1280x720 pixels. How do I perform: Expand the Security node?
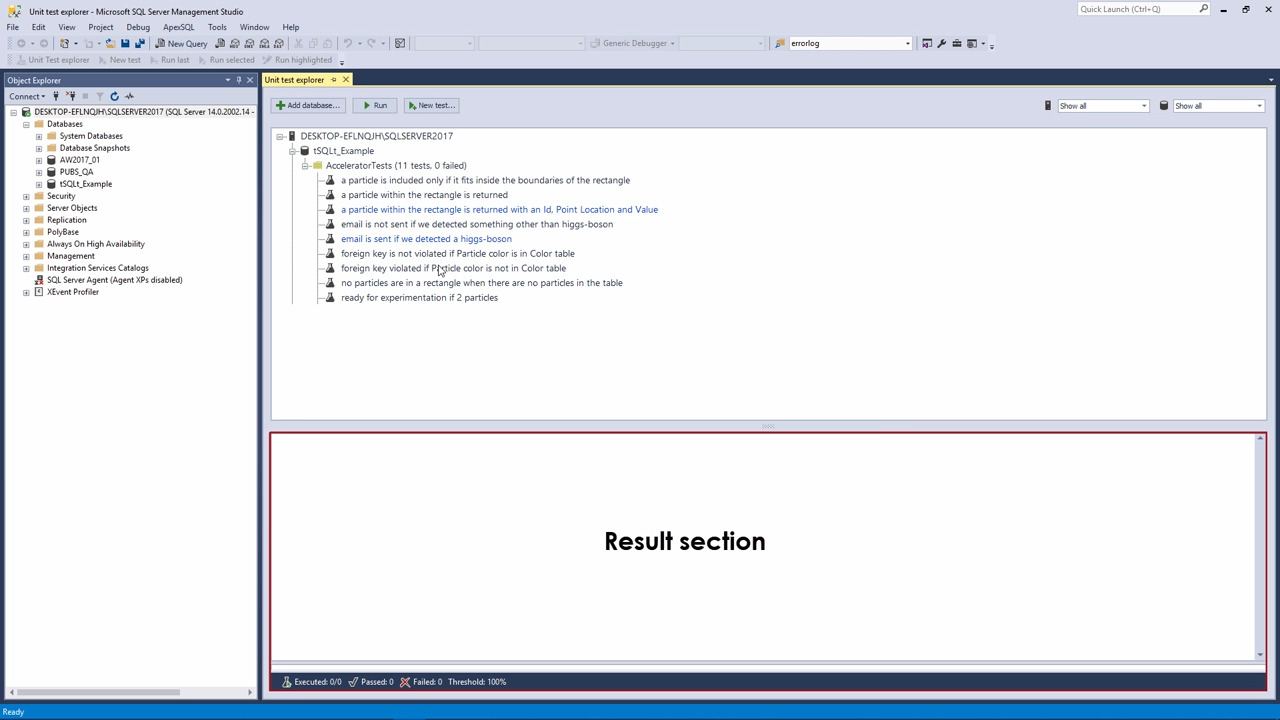click(x=26, y=196)
